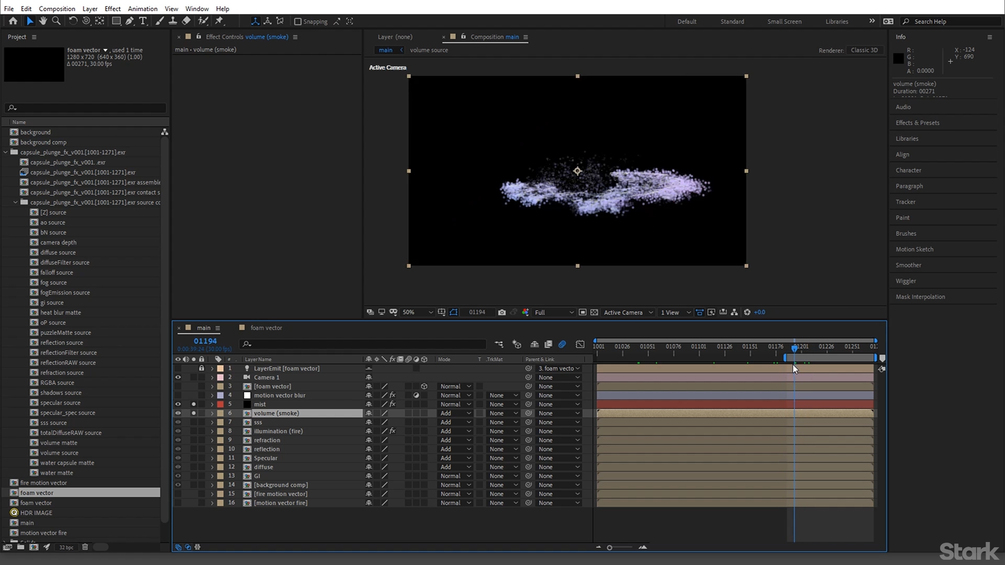Select the Eraser tool
This screenshot has width=1005, height=565.
pyautogui.click(x=186, y=21)
